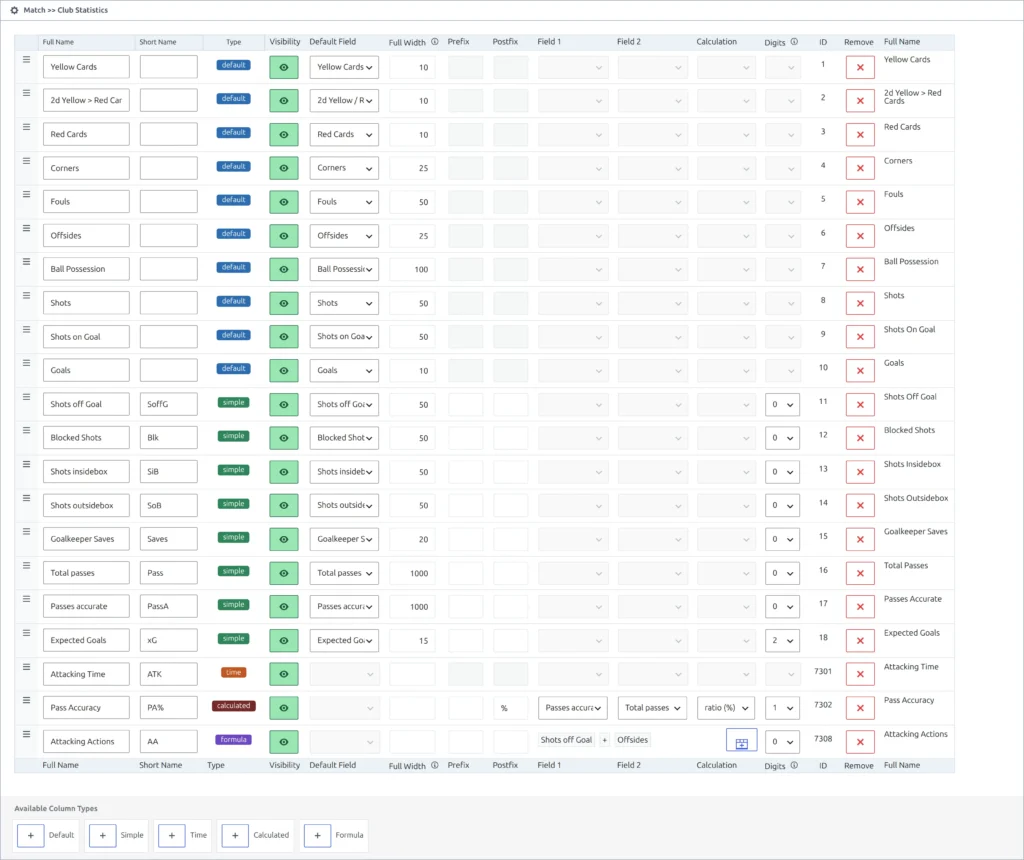Toggle visibility of Corners

[x=283, y=168]
